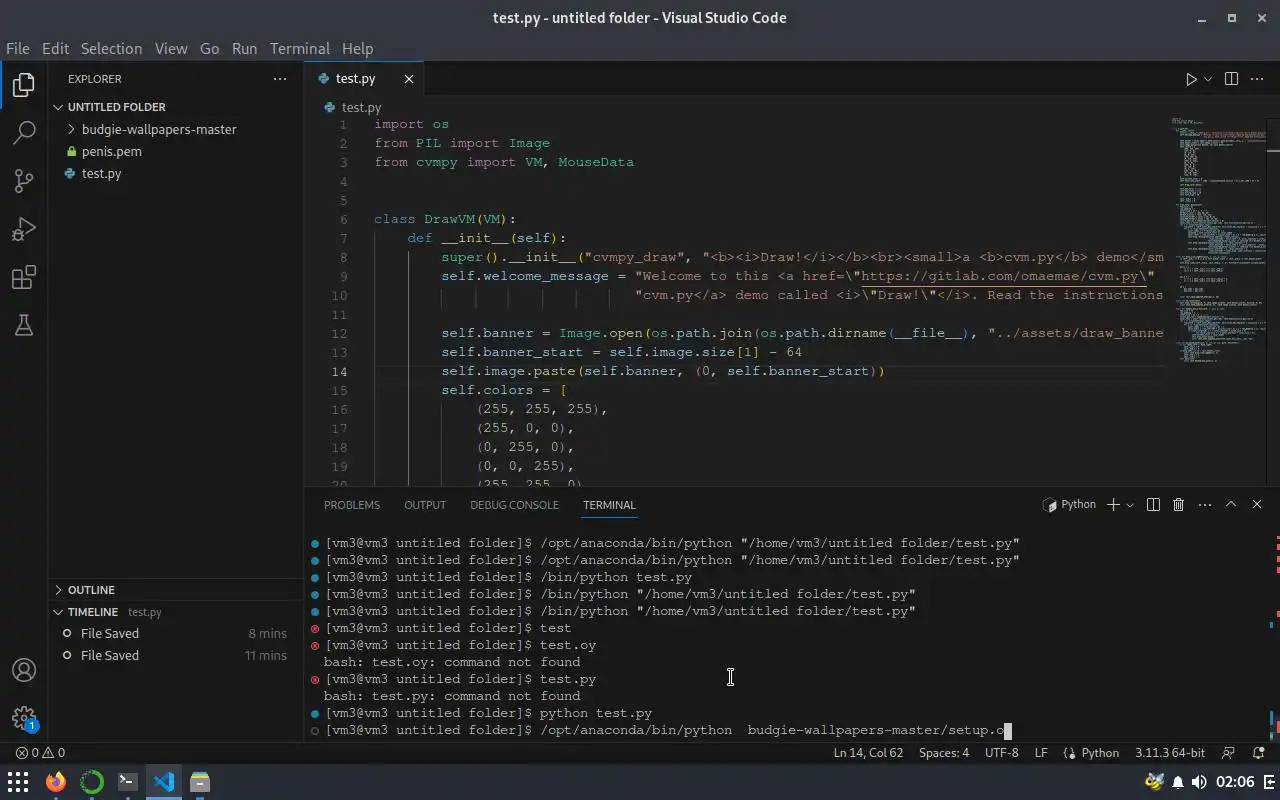Viewport: 1280px width, 800px height.
Task: Click errors and warnings status indicator
Action: 40,753
